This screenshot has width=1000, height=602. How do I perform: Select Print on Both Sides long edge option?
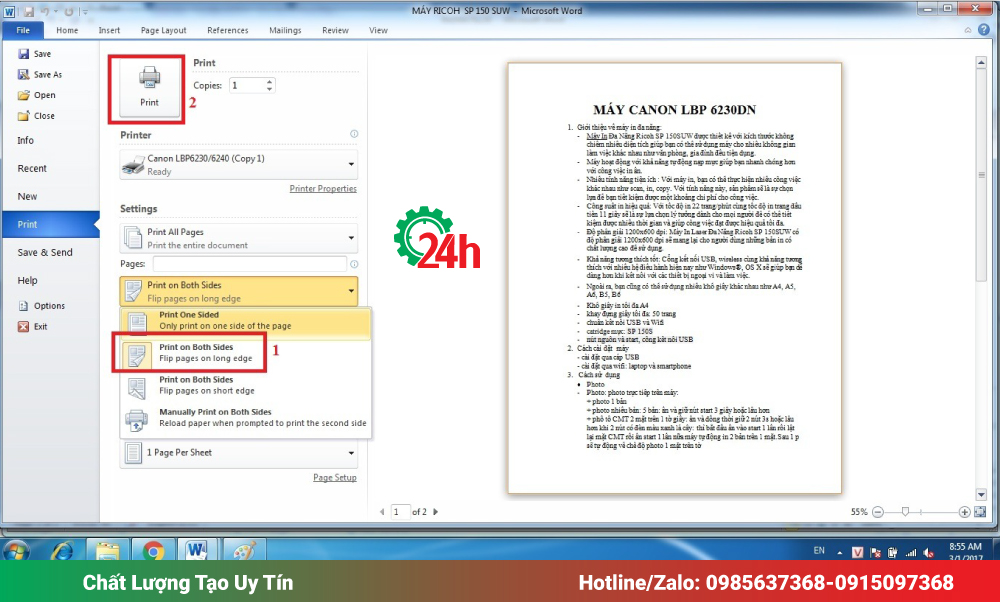pos(246,353)
